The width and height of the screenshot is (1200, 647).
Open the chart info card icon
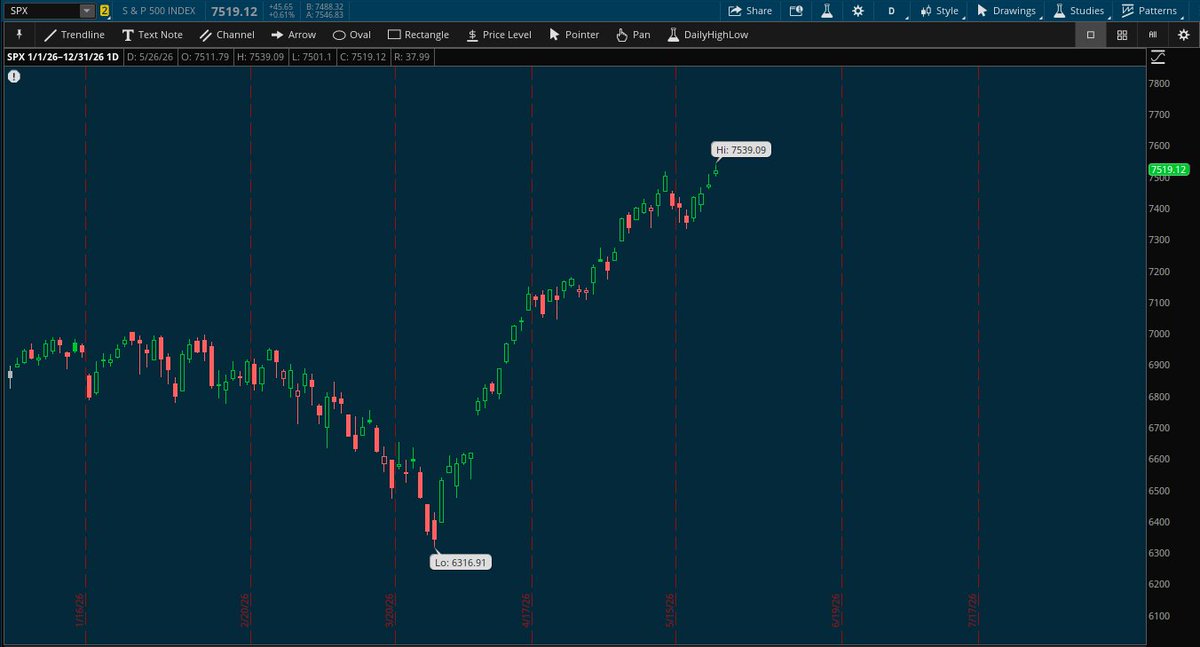point(796,11)
